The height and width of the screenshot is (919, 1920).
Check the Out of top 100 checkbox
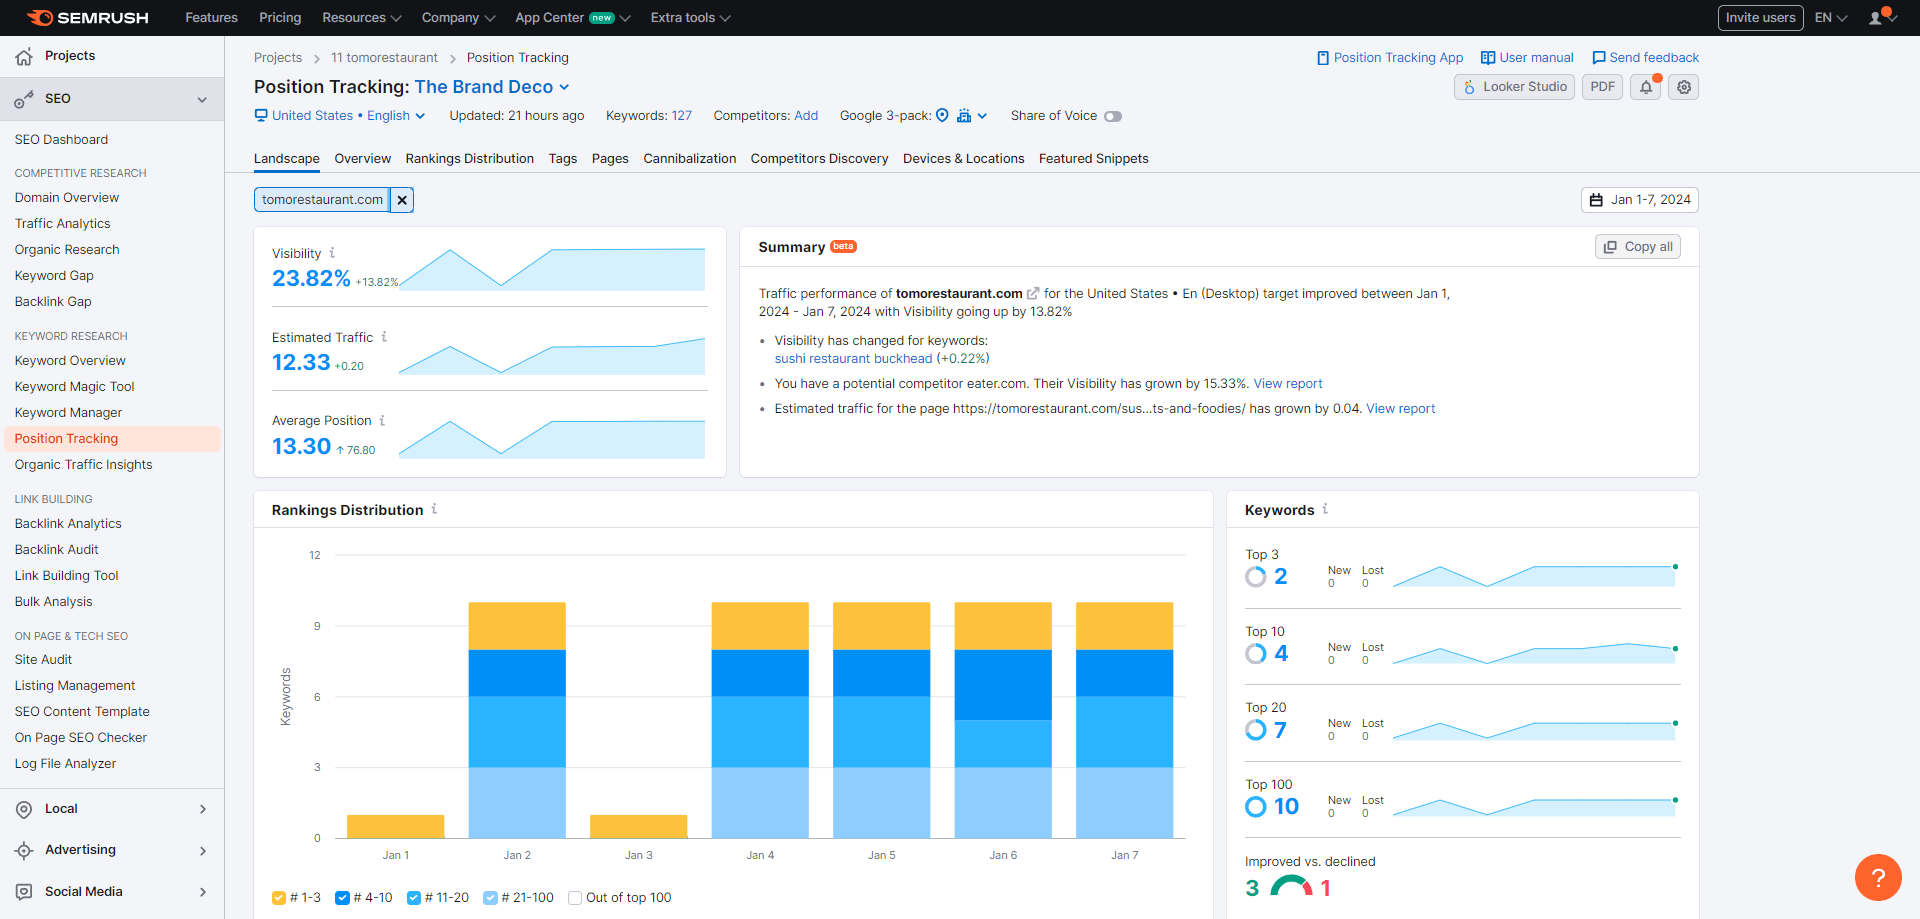575,897
